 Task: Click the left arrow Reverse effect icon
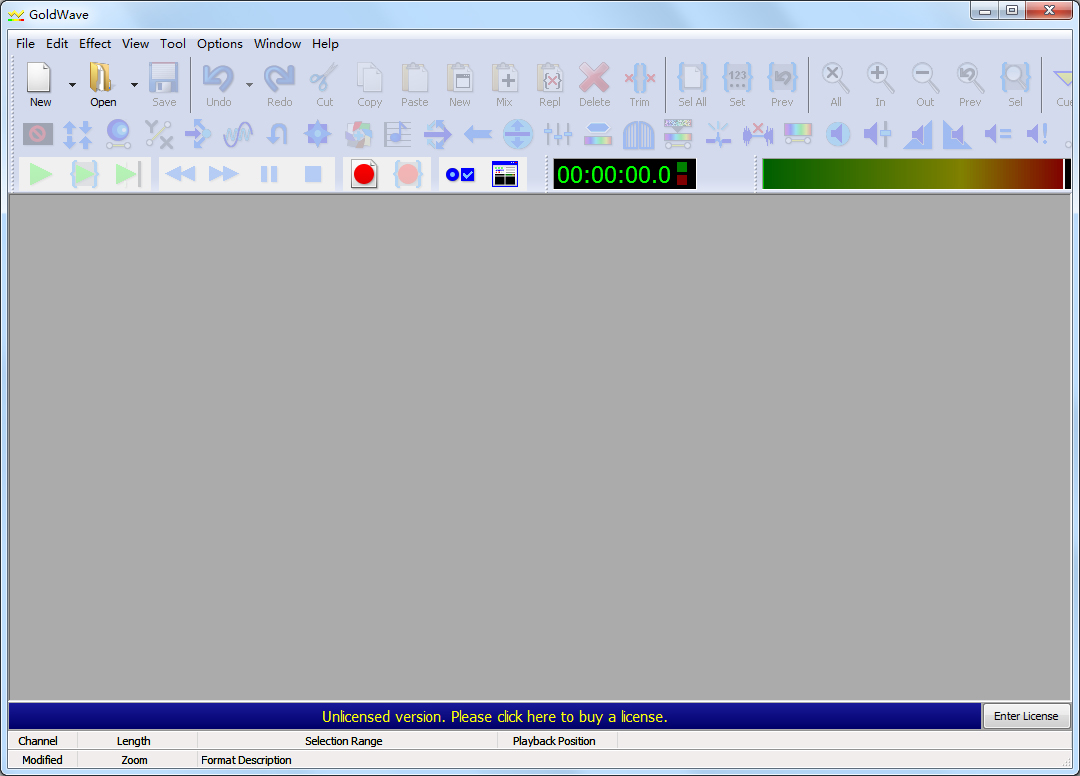point(477,134)
